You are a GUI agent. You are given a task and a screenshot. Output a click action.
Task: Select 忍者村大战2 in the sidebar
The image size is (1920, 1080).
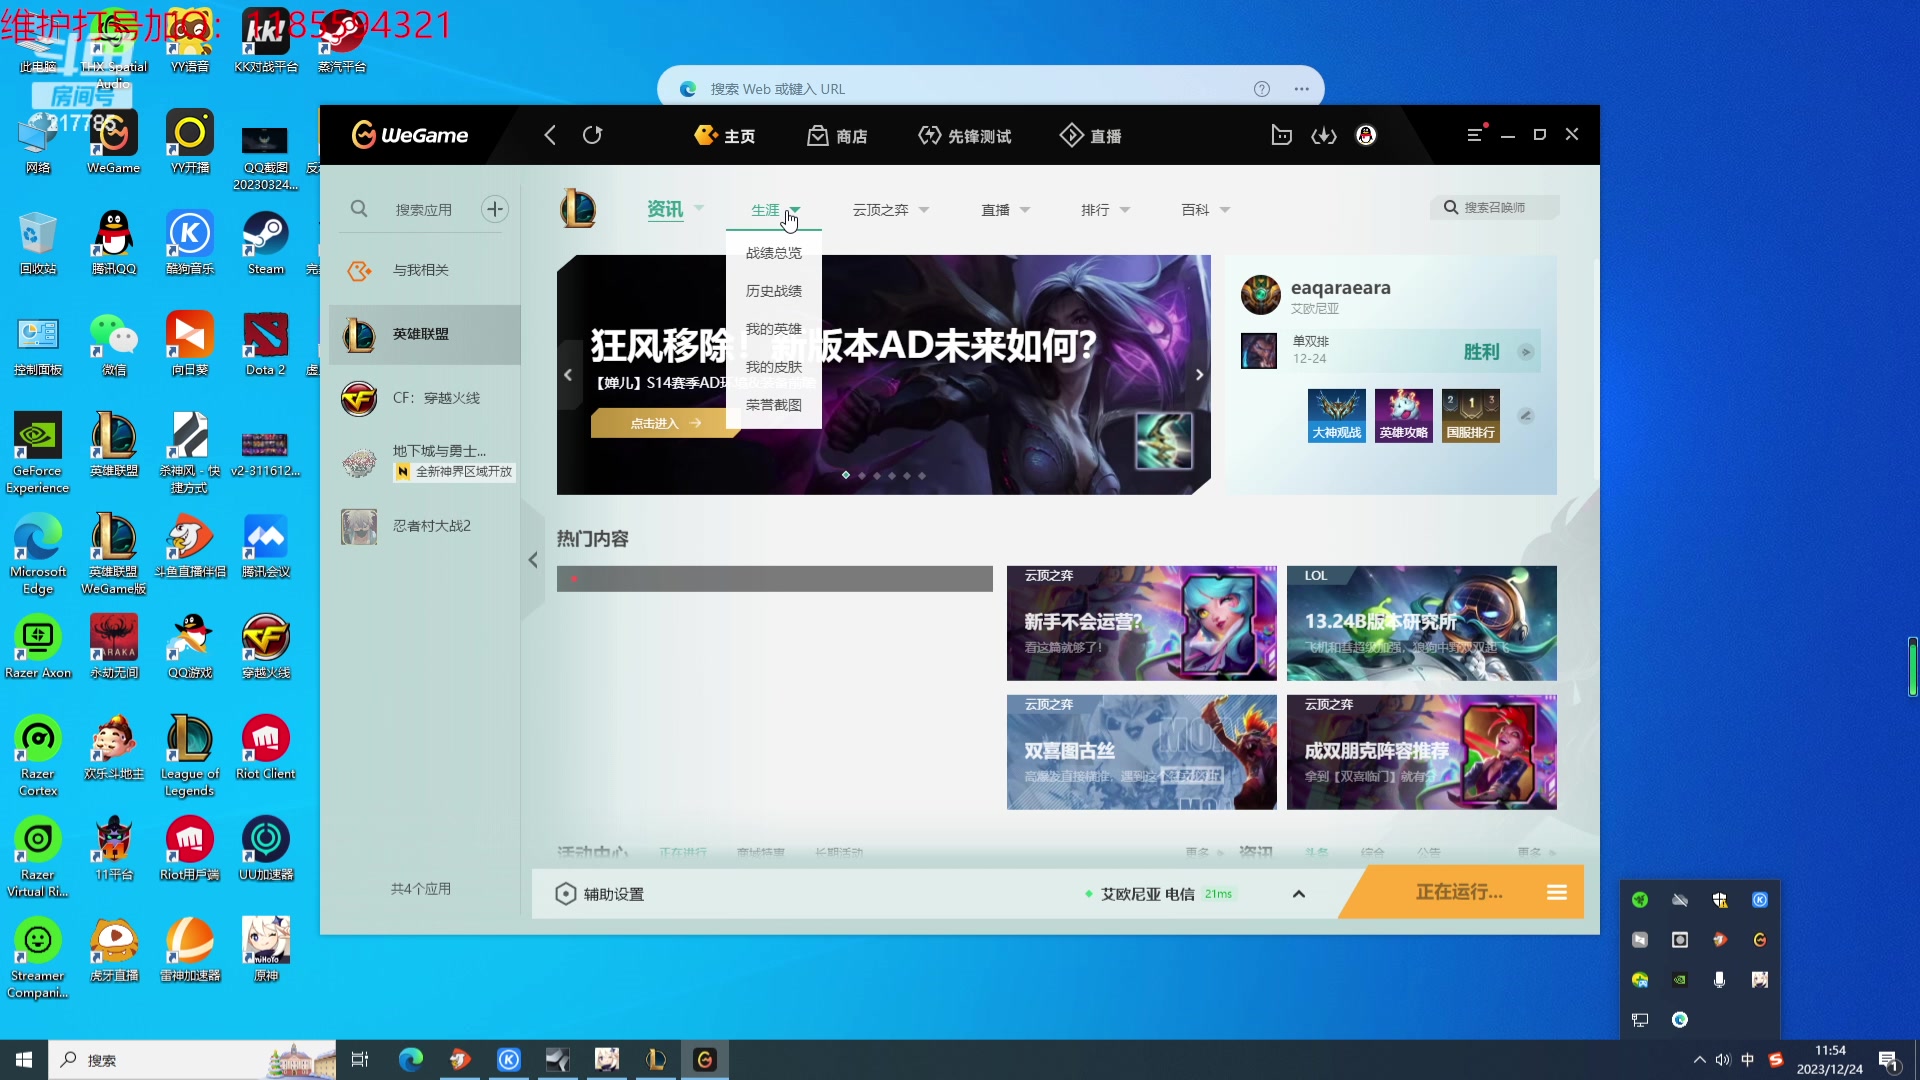pyautogui.click(x=424, y=526)
